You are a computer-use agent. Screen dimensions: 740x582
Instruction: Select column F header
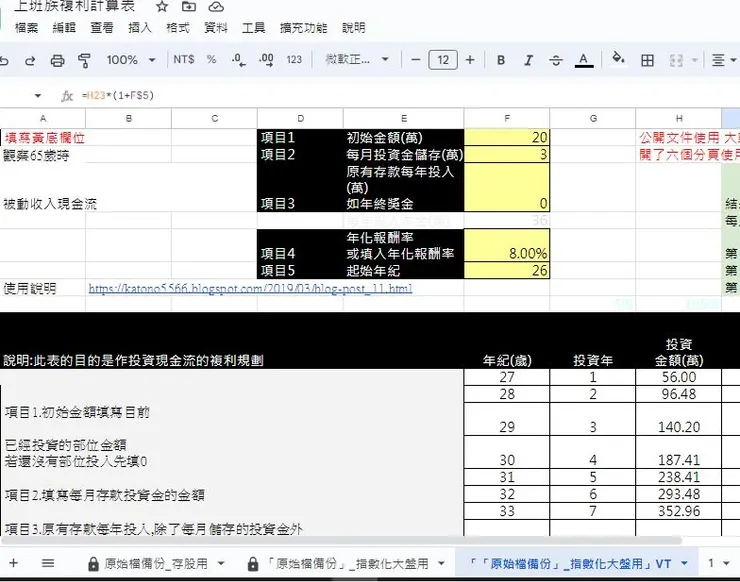(507, 118)
